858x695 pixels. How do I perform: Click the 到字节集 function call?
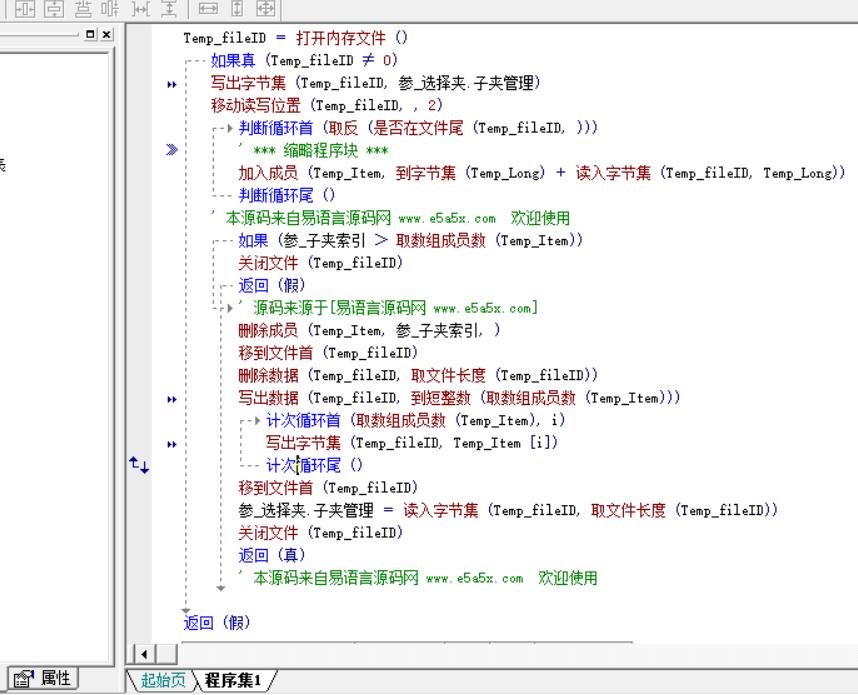point(426,173)
